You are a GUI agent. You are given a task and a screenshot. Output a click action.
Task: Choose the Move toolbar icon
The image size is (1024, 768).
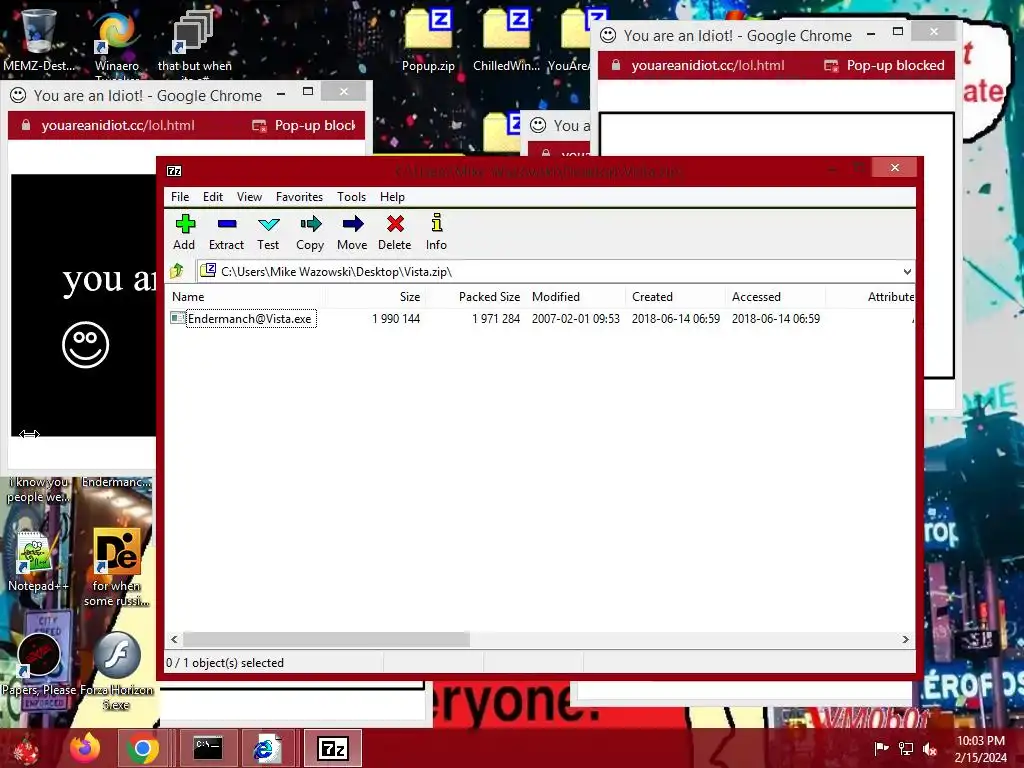352,232
